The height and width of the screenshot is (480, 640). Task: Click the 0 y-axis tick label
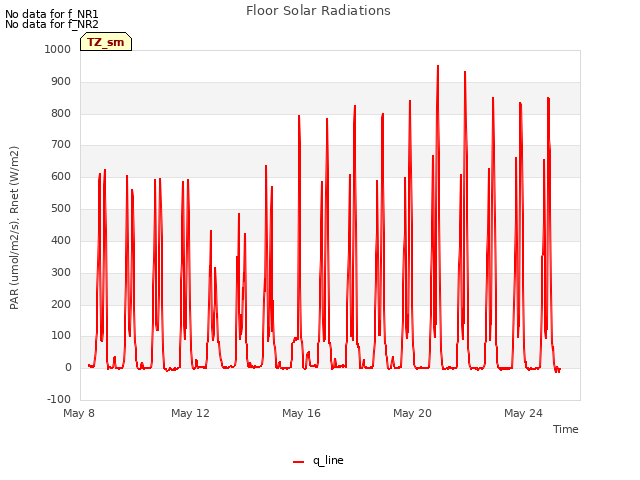(x=68, y=368)
